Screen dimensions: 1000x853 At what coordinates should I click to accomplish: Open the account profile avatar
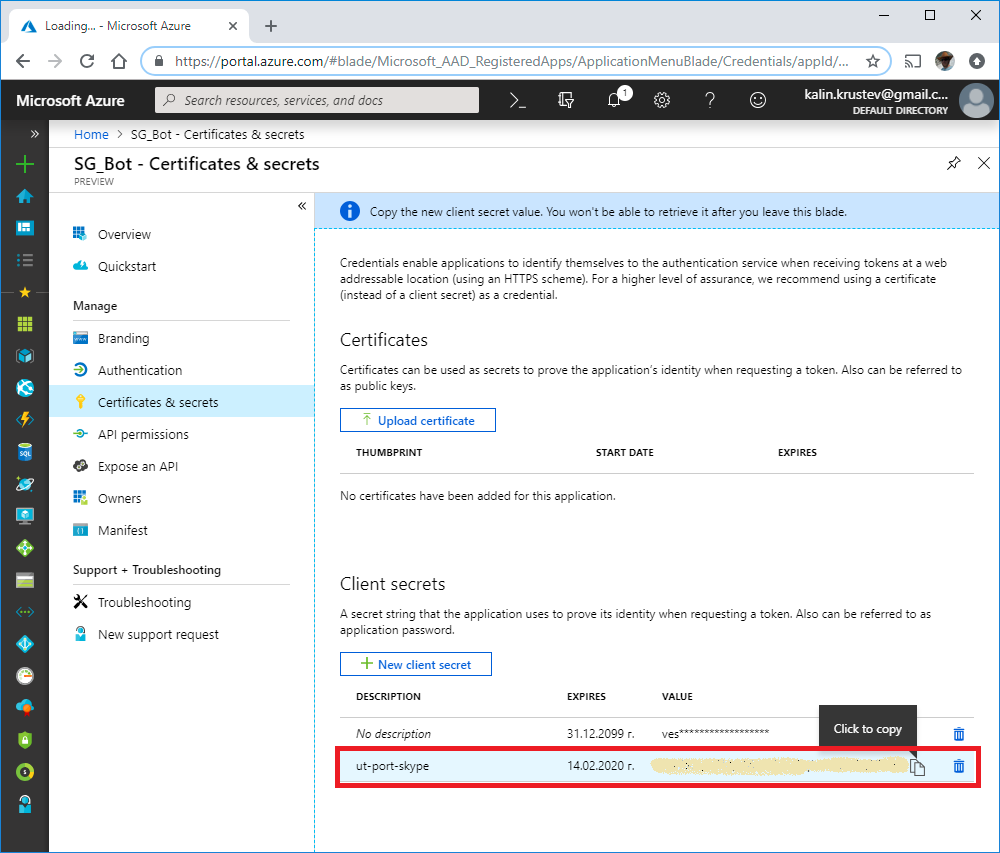pyautogui.click(x=976, y=100)
